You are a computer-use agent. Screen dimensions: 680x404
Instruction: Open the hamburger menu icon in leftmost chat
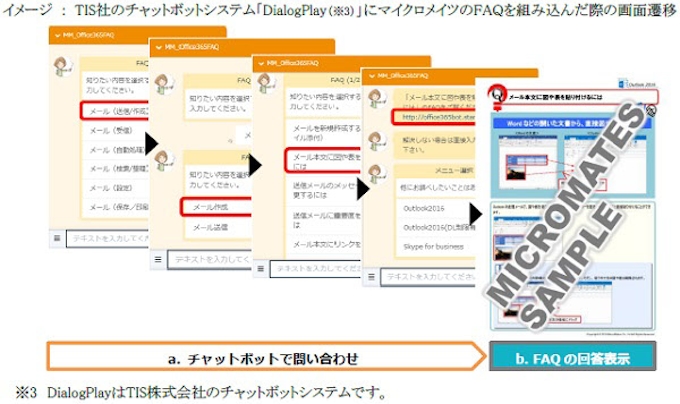pos(58,239)
